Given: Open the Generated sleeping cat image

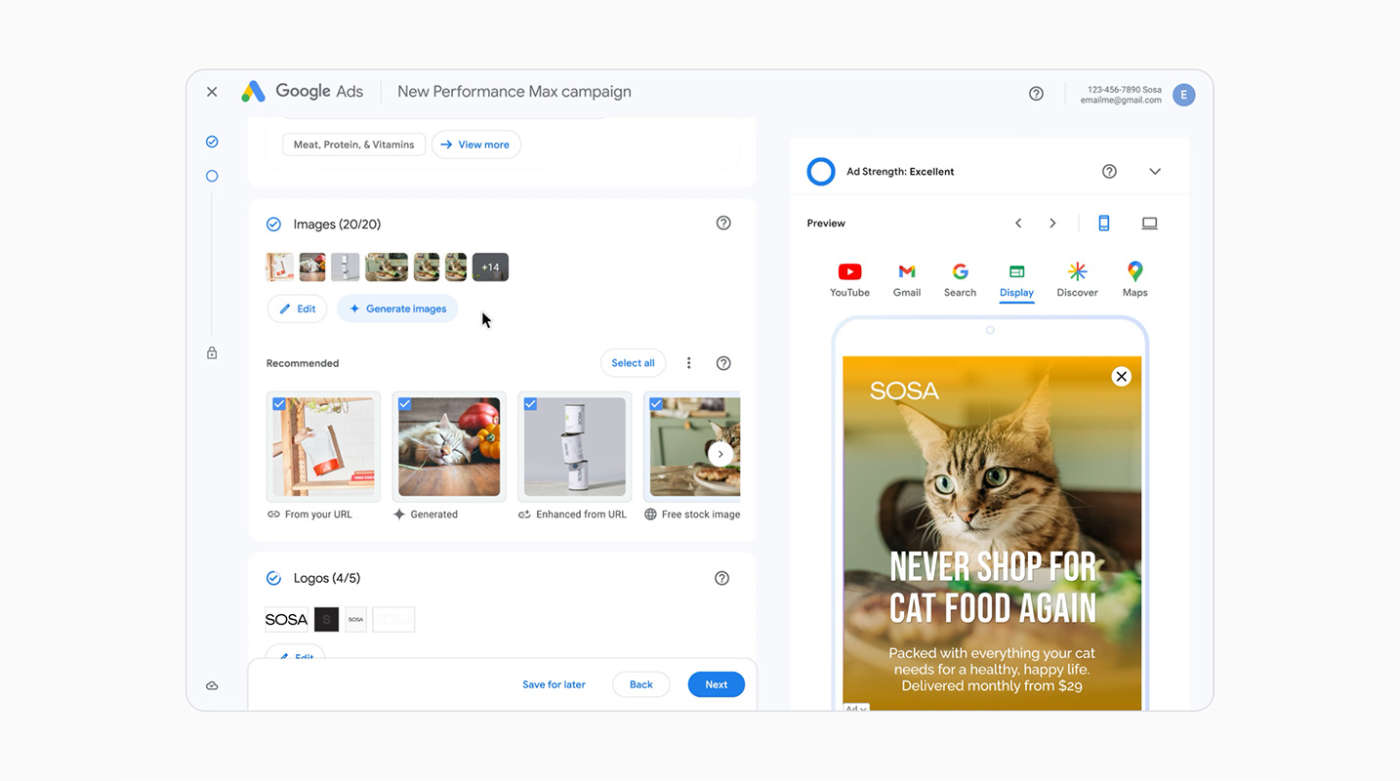Looking at the screenshot, I should click(449, 446).
